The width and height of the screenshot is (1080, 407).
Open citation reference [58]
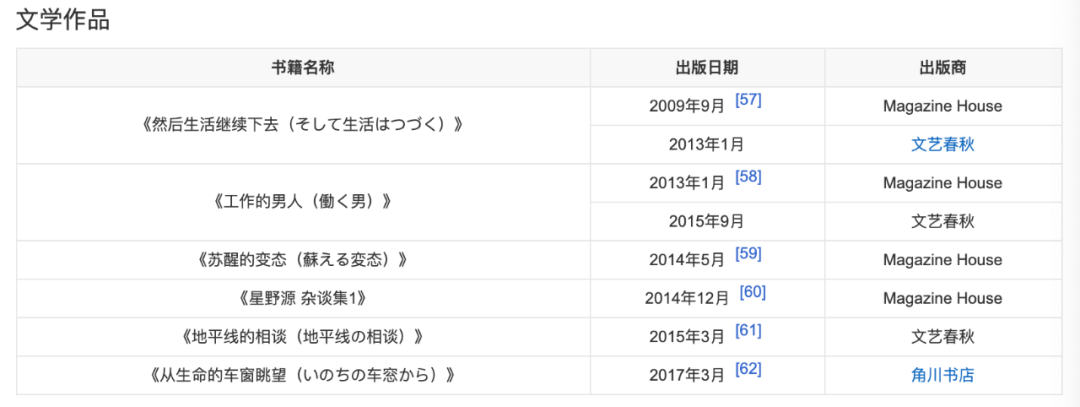pyautogui.click(x=748, y=177)
